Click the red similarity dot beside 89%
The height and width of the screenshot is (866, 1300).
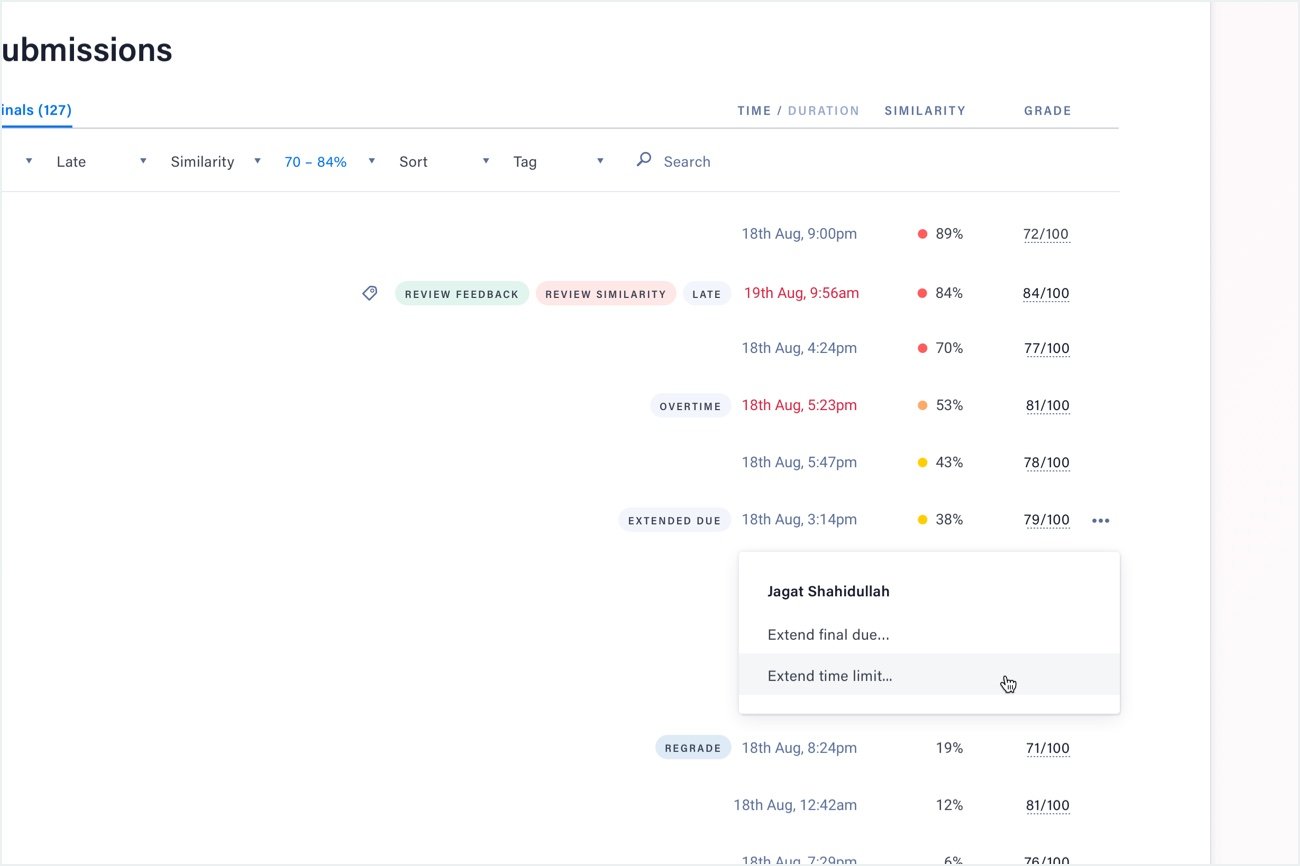(x=921, y=233)
